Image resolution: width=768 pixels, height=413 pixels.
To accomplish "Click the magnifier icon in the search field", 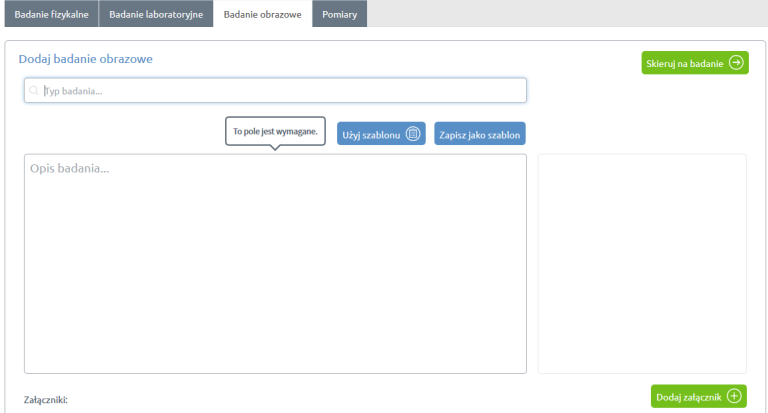I will 34,91.
